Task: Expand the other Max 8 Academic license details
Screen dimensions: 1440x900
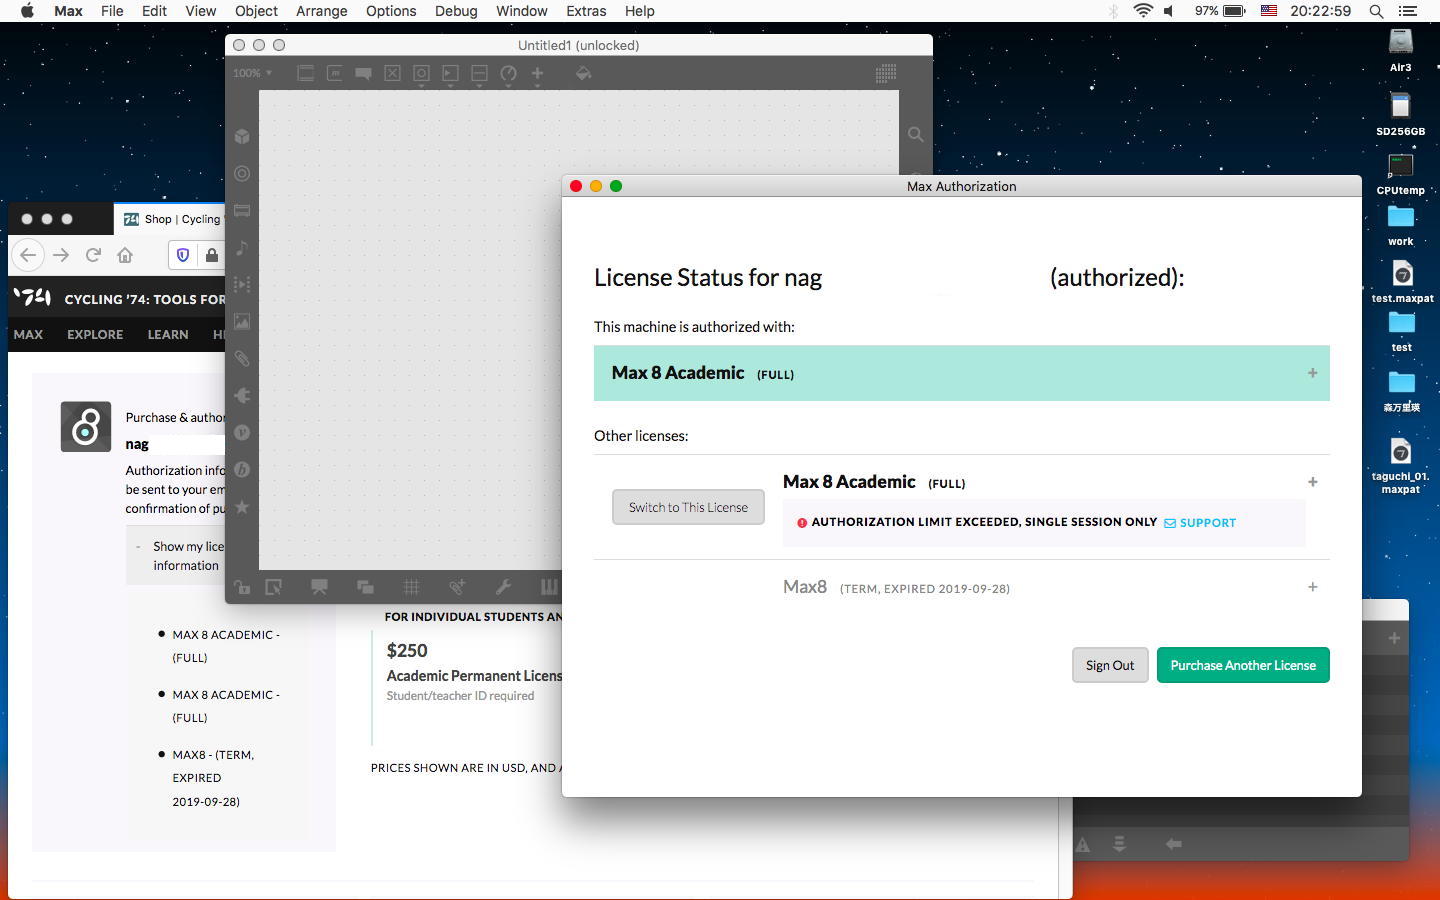Action: tap(1312, 482)
